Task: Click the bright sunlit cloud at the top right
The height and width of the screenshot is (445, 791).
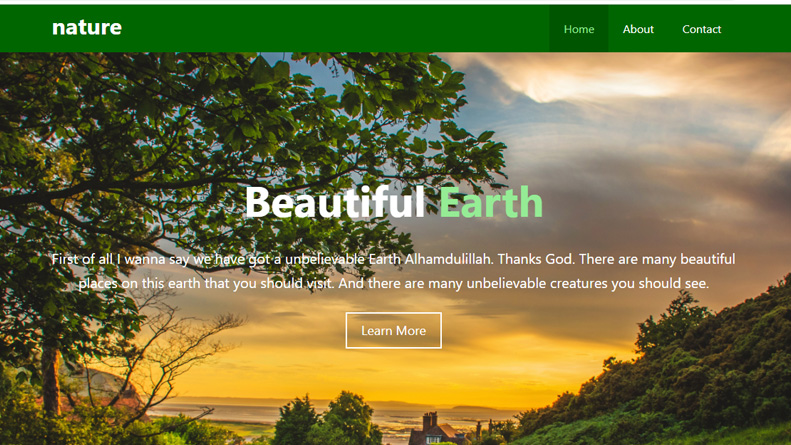Action: pyautogui.click(x=595, y=83)
